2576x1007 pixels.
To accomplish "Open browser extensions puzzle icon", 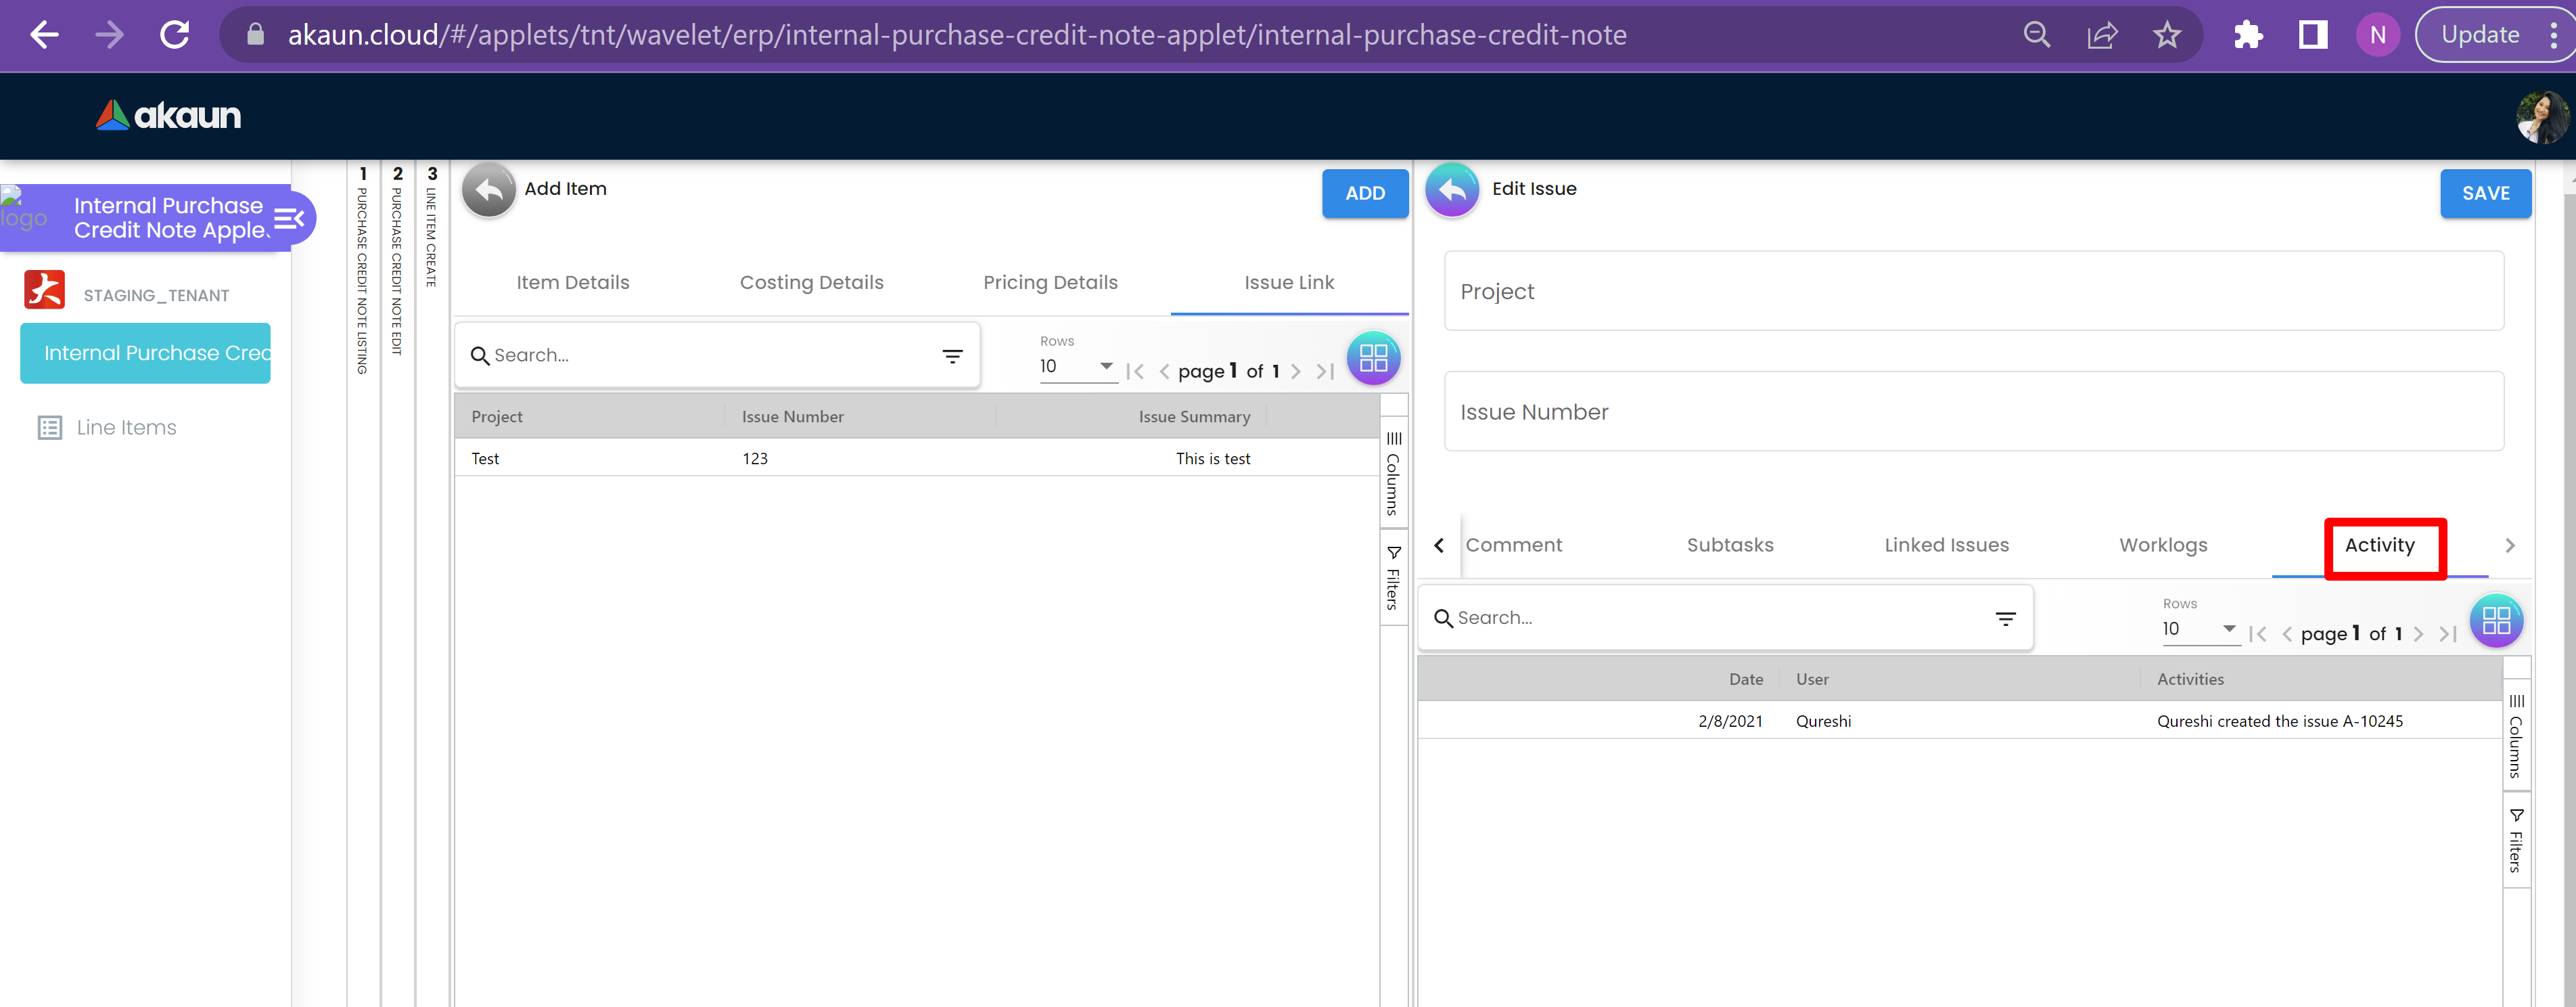I will (2247, 35).
